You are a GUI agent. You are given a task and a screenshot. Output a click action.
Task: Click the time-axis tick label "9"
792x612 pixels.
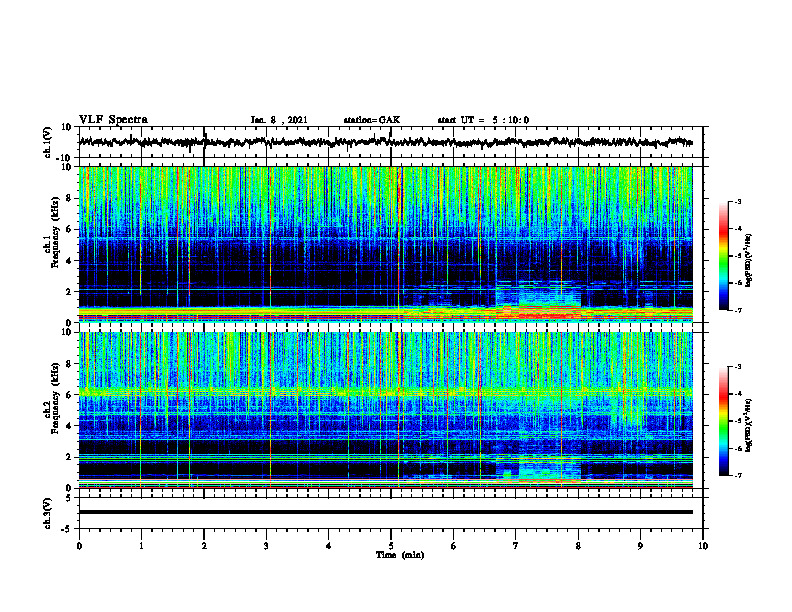pyautogui.click(x=640, y=546)
